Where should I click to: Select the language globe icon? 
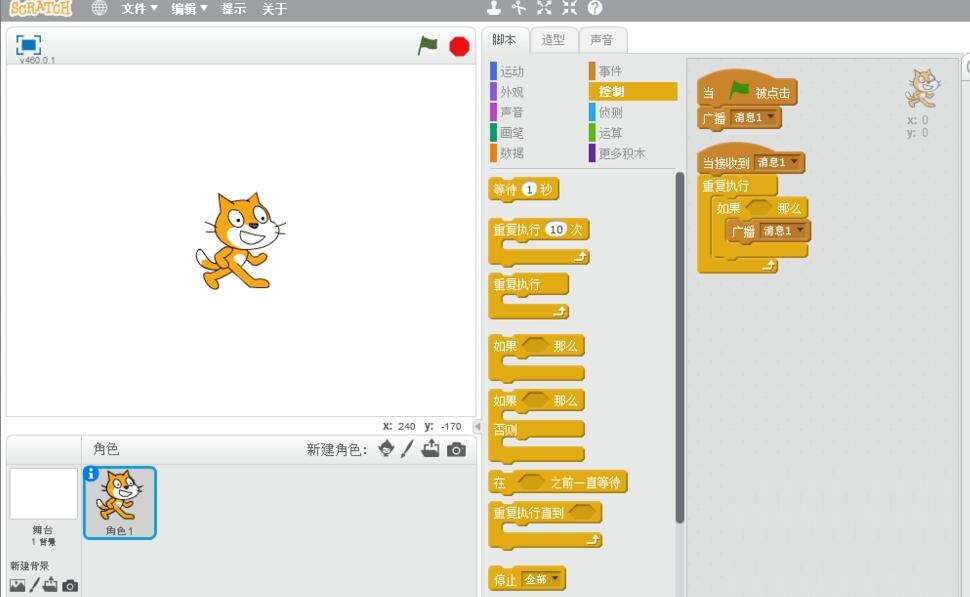point(98,9)
